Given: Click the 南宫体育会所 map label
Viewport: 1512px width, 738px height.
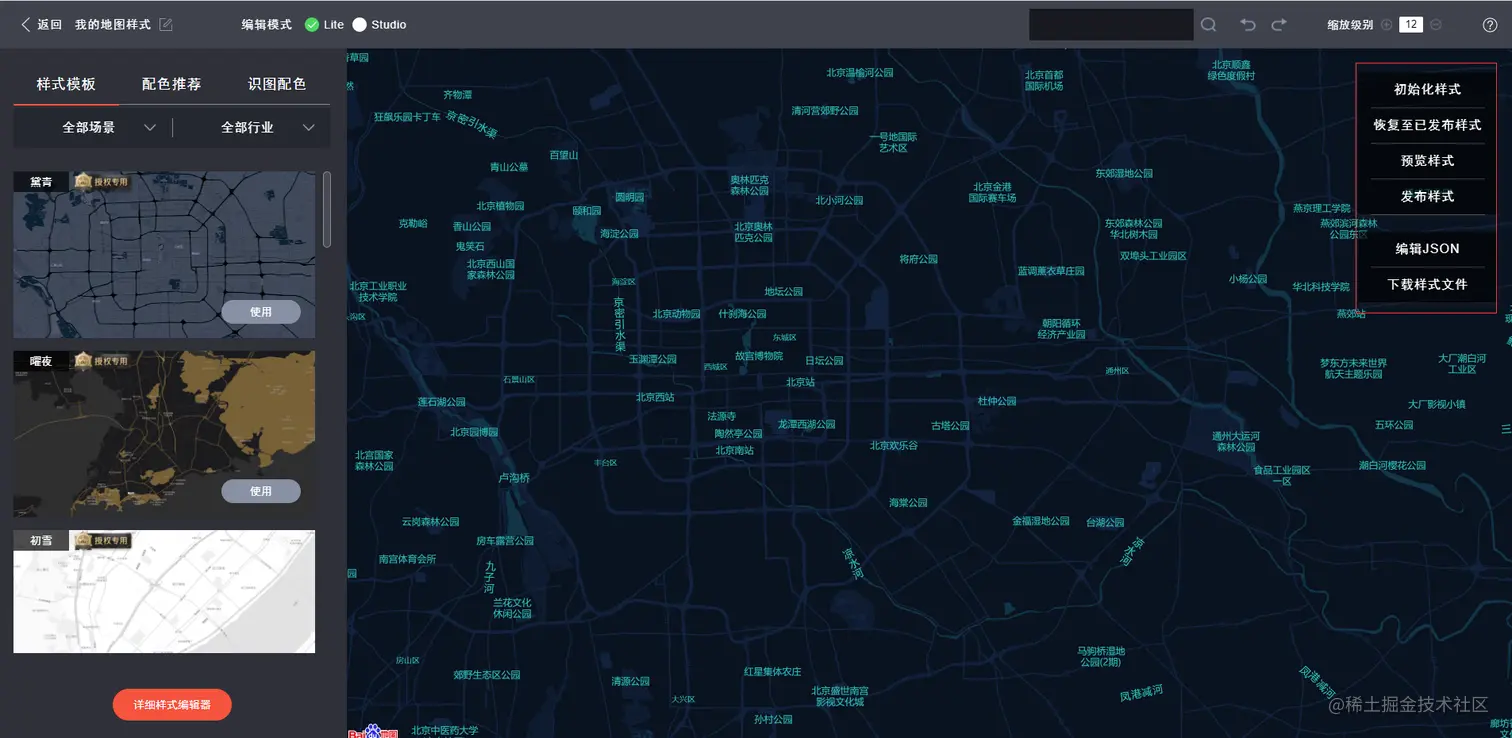Looking at the screenshot, I should (x=408, y=559).
